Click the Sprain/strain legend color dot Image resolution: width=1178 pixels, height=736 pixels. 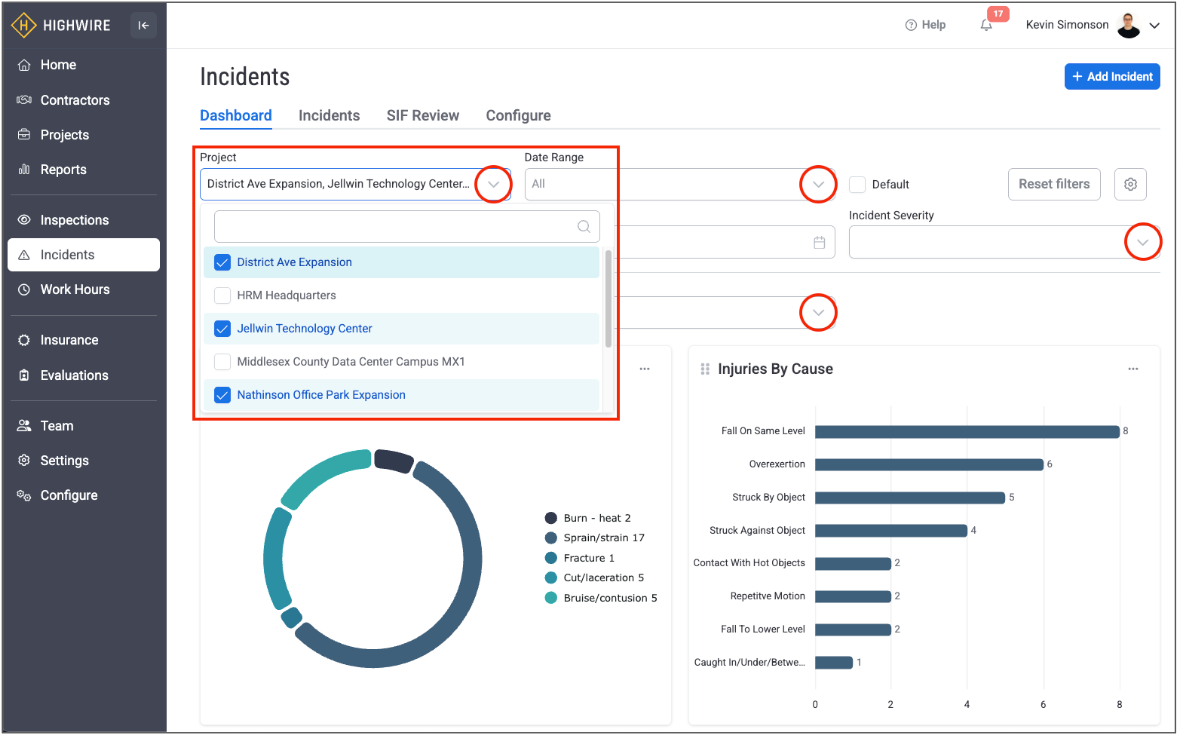pyautogui.click(x=551, y=538)
